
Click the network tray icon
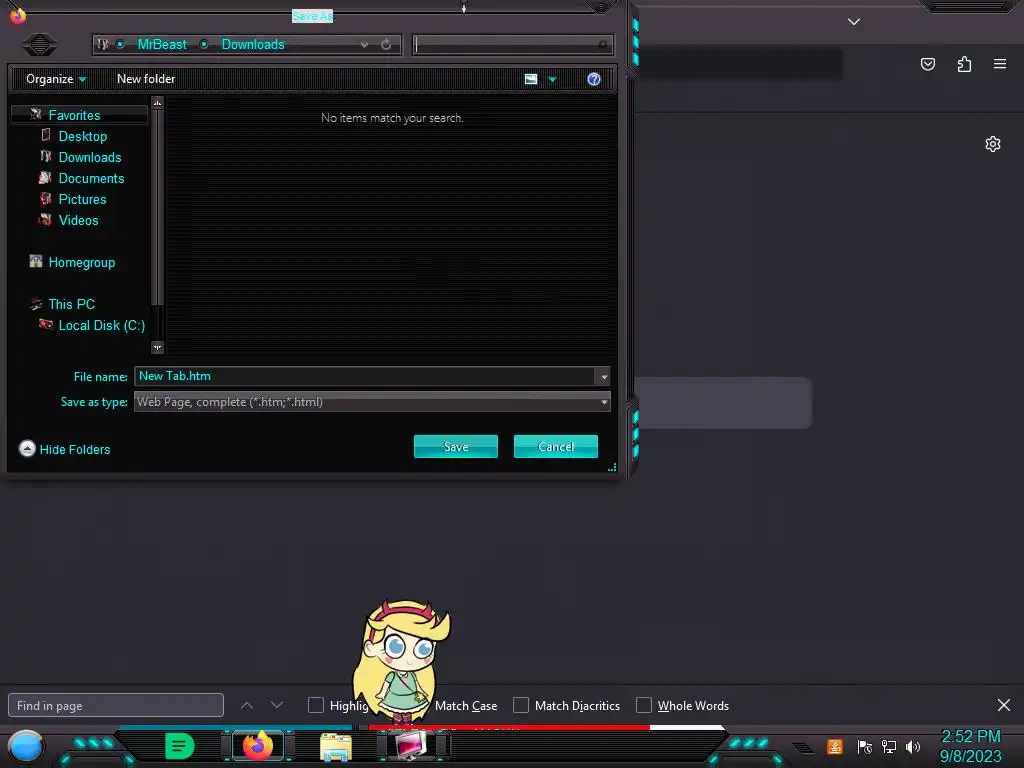click(x=889, y=746)
